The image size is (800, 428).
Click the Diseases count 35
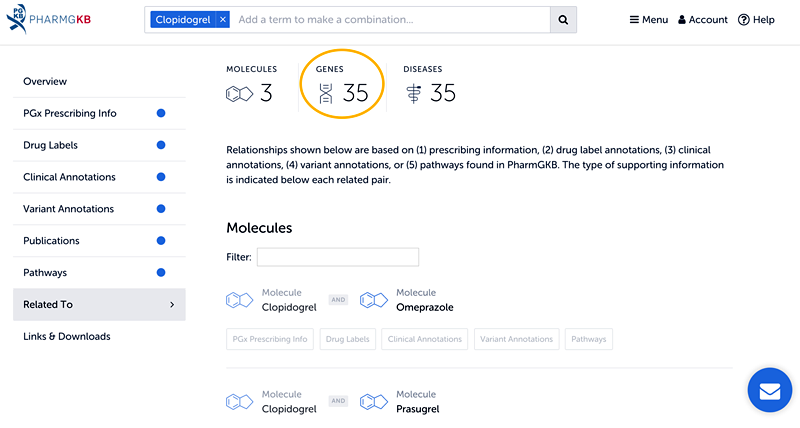(443, 93)
